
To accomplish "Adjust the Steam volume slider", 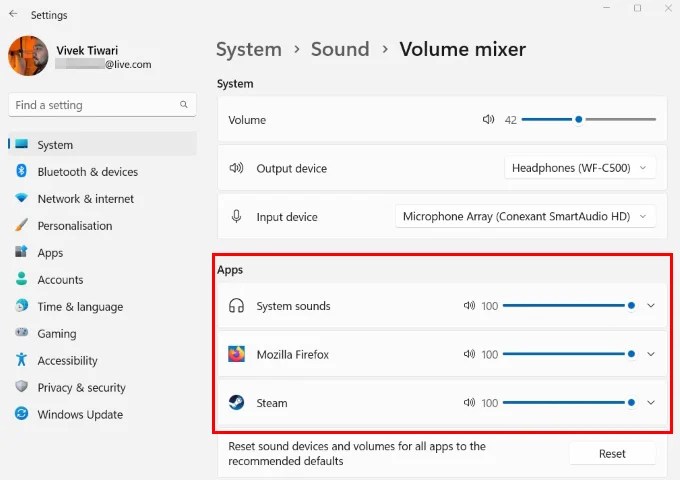I will 569,403.
